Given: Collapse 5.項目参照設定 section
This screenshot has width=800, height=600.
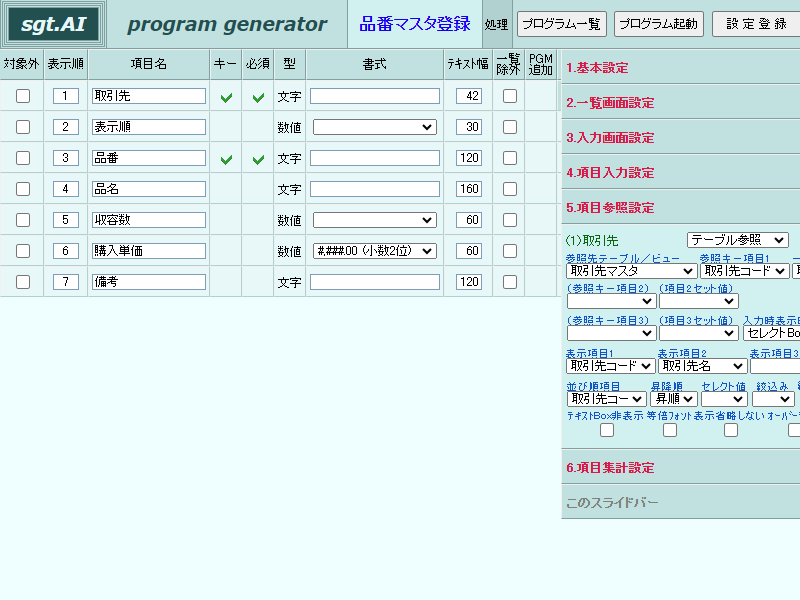Looking at the screenshot, I should pos(681,208).
